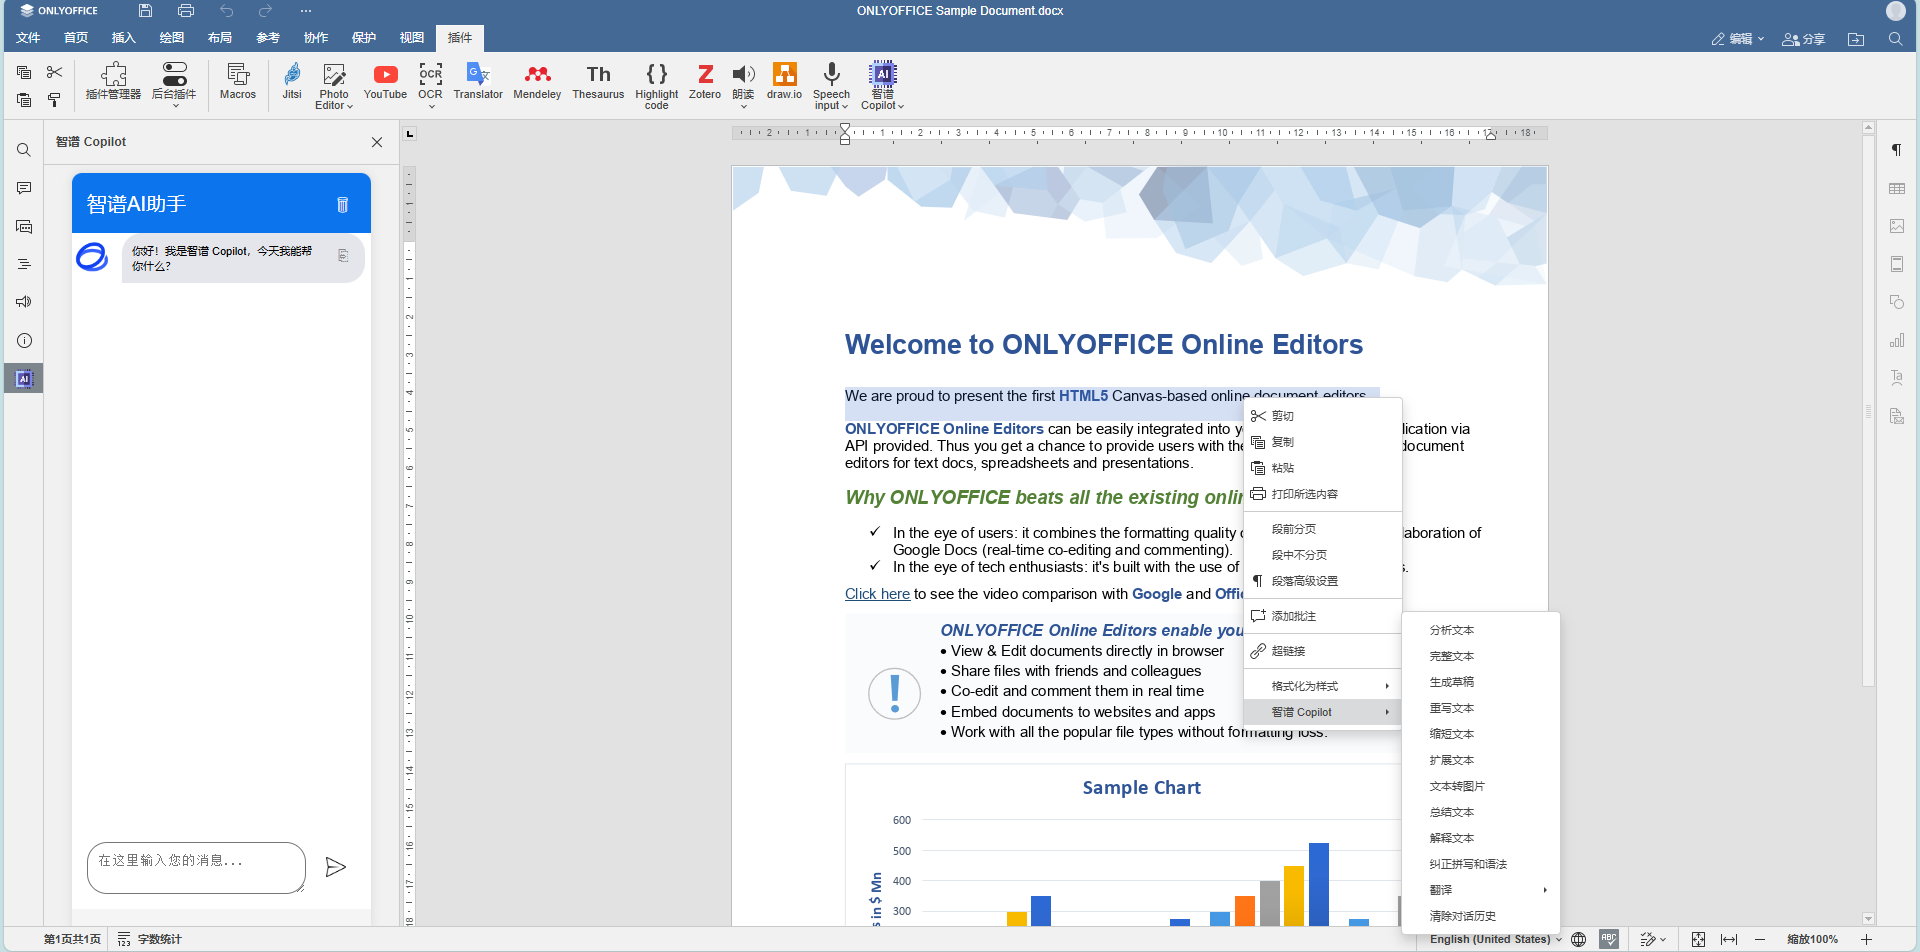Viewport: 1920px width, 952px height.
Task: Open the Translator plugin
Action: [x=478, y=82]
